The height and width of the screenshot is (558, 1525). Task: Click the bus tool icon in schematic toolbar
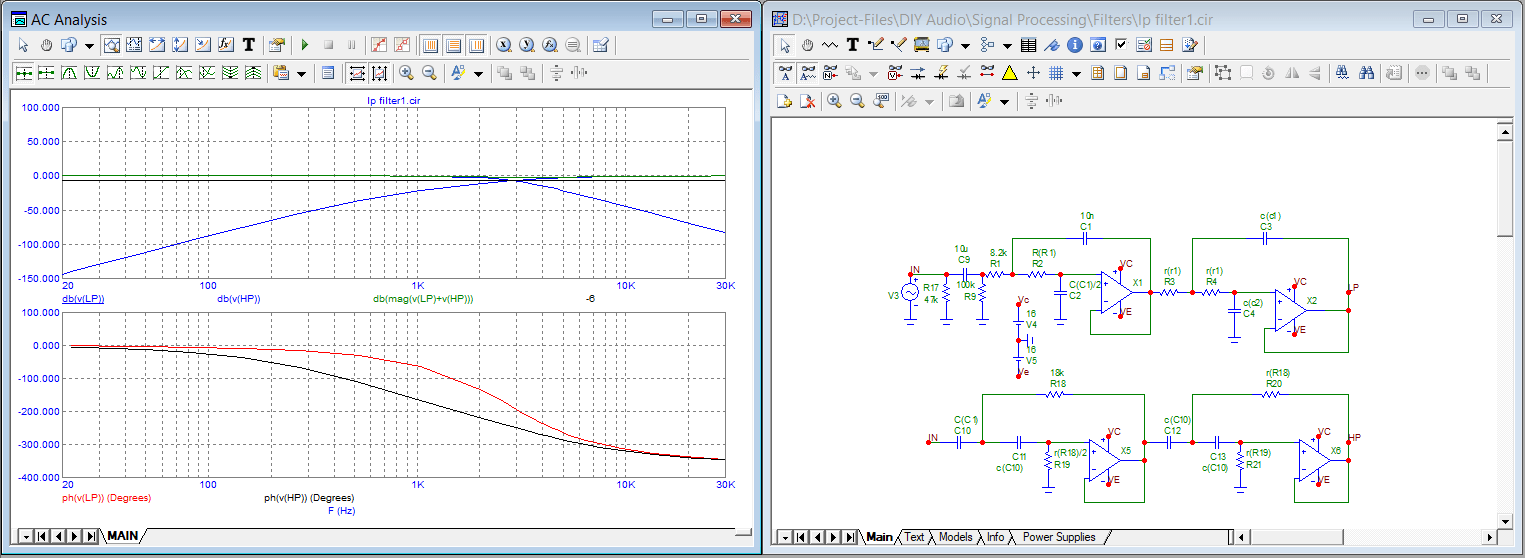point(921,45)
